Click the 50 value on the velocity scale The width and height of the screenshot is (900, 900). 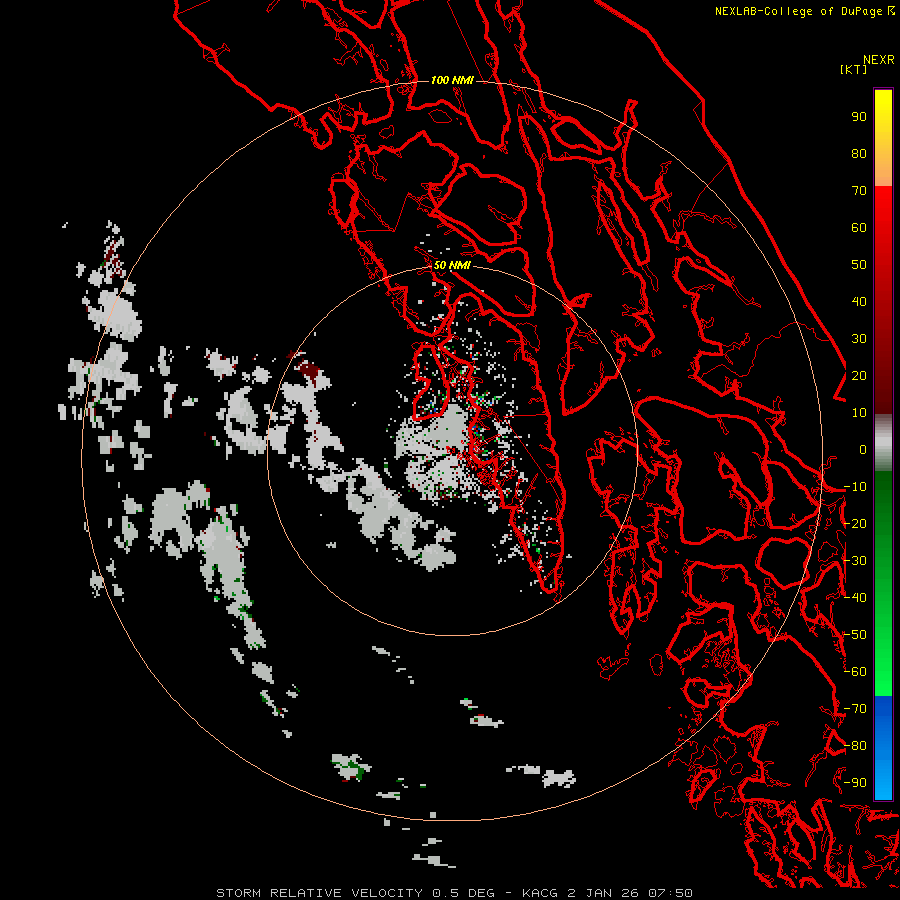click(859, 265)
